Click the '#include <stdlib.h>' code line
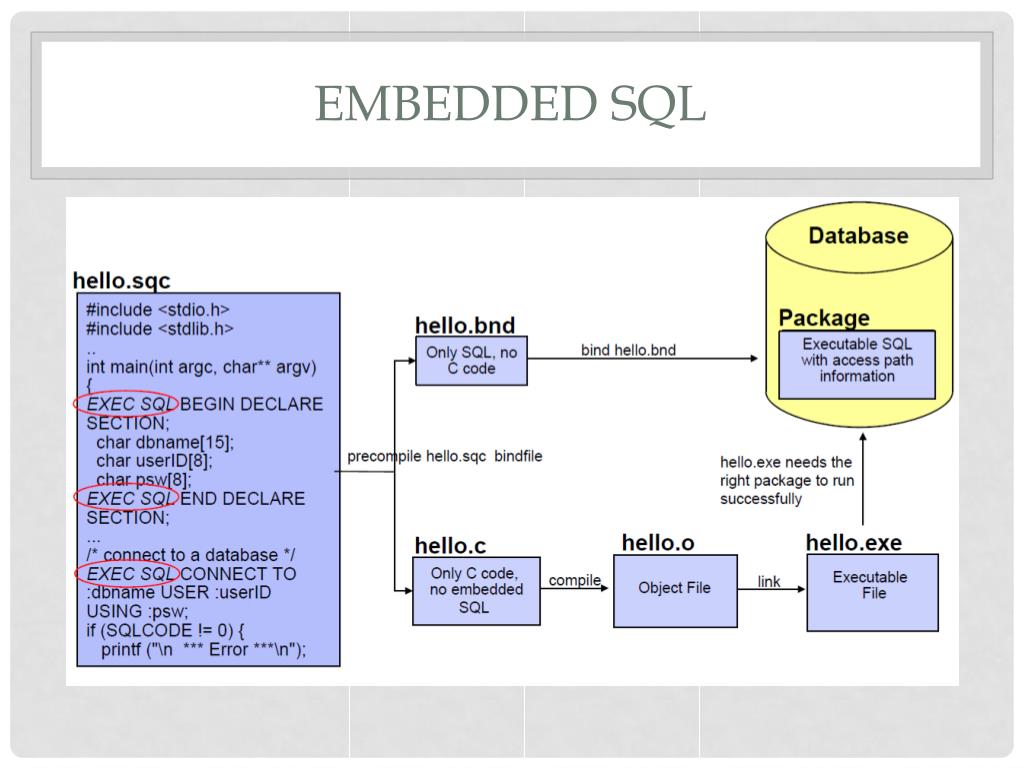 pos(159,328)
